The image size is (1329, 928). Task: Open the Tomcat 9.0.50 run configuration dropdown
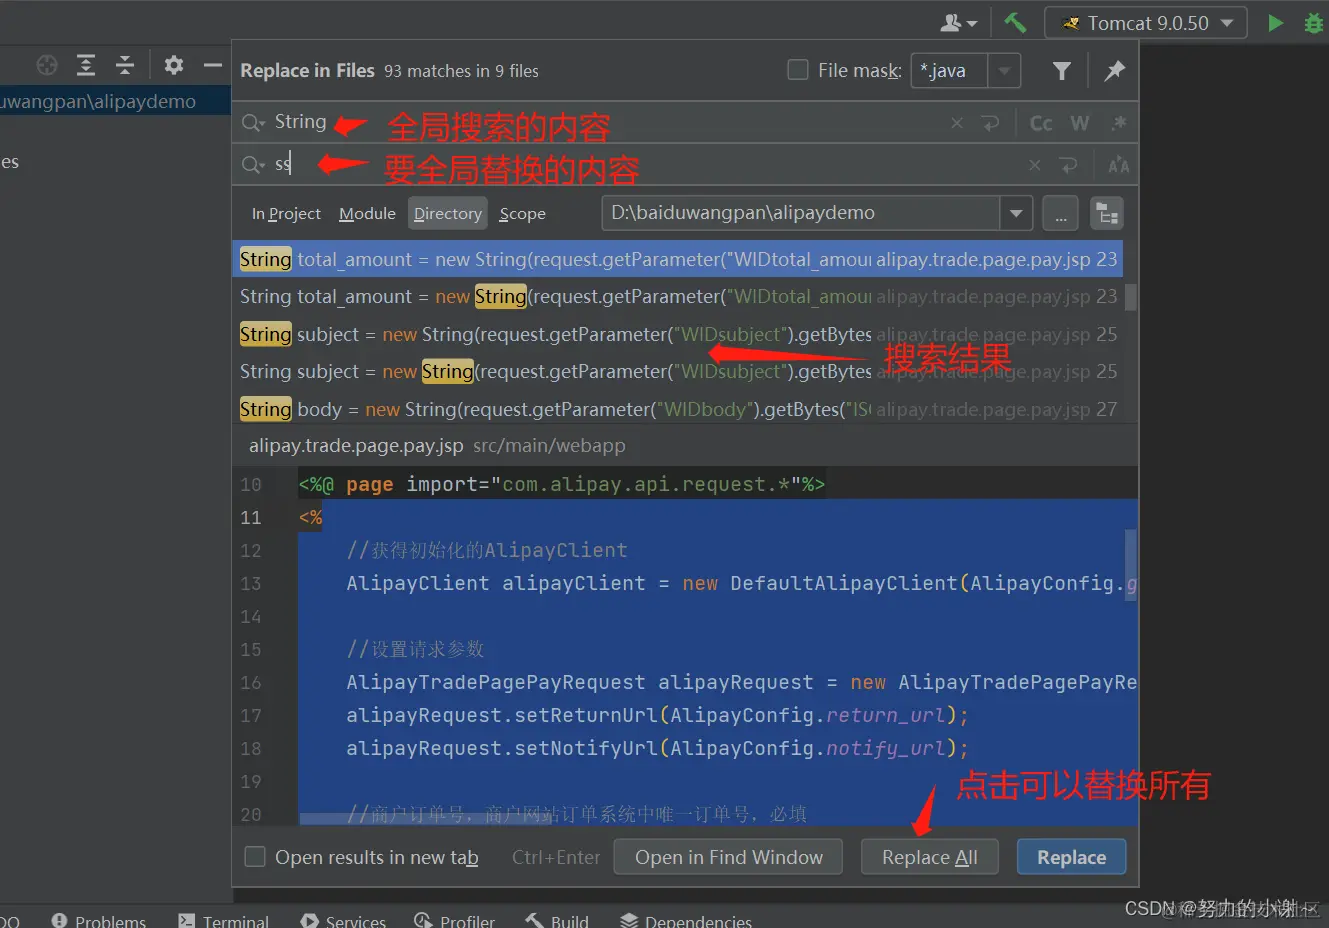(x=1146, y=22)
